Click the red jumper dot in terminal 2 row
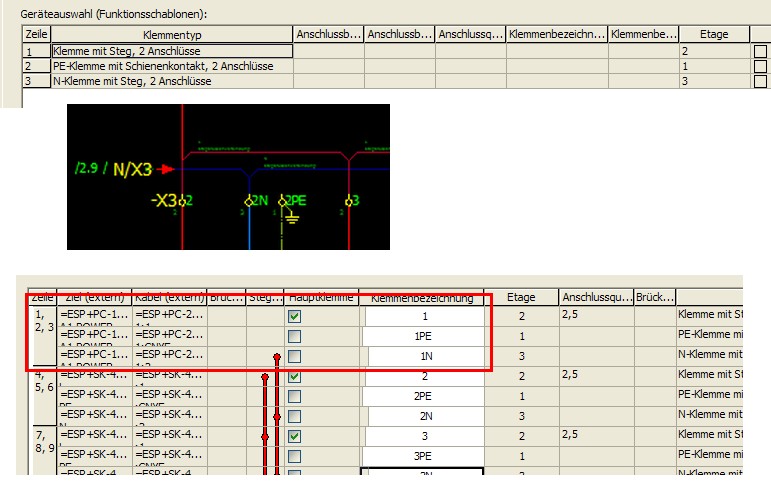The width and height of the screenshot is (771, 500). coord(265,378)
